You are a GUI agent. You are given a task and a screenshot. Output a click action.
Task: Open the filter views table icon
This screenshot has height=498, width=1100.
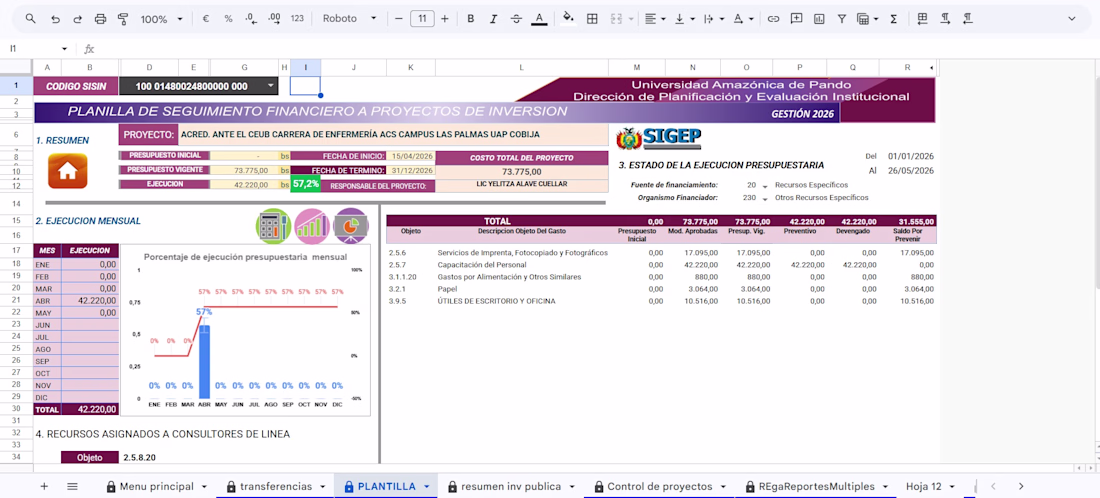(866, 19)
